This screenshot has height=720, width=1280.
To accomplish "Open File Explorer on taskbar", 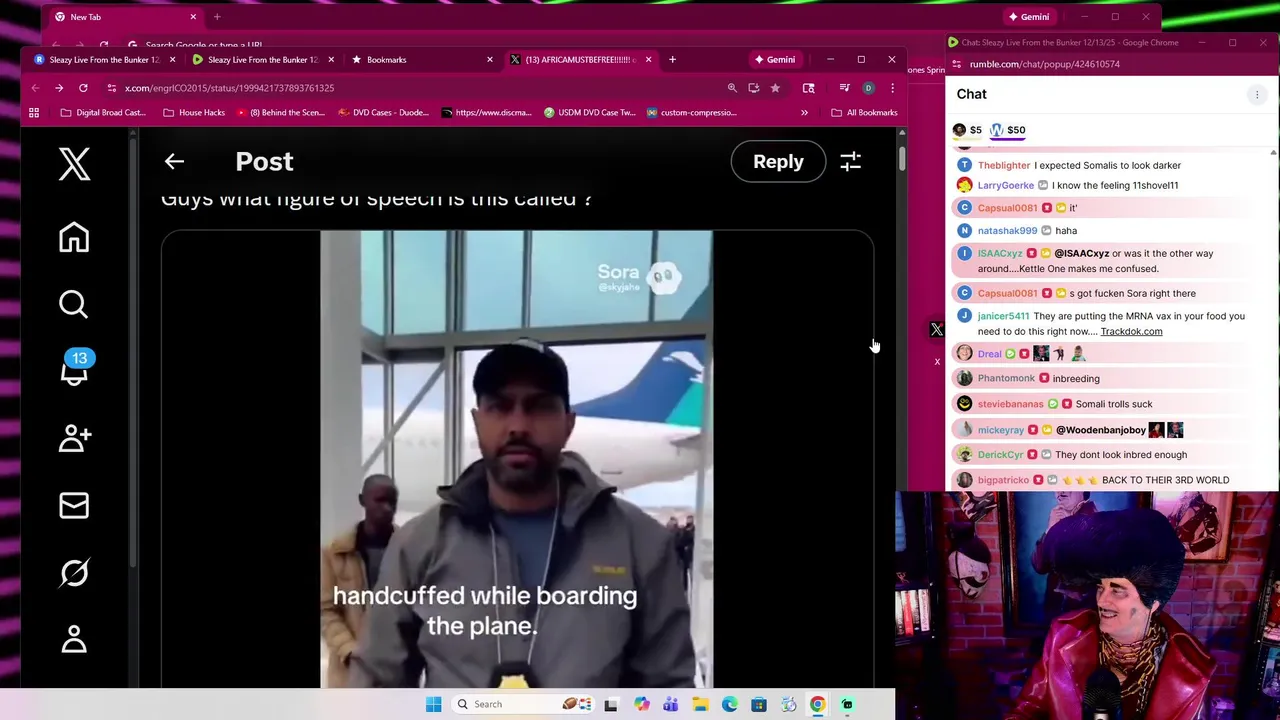I will tap(700, 704).
